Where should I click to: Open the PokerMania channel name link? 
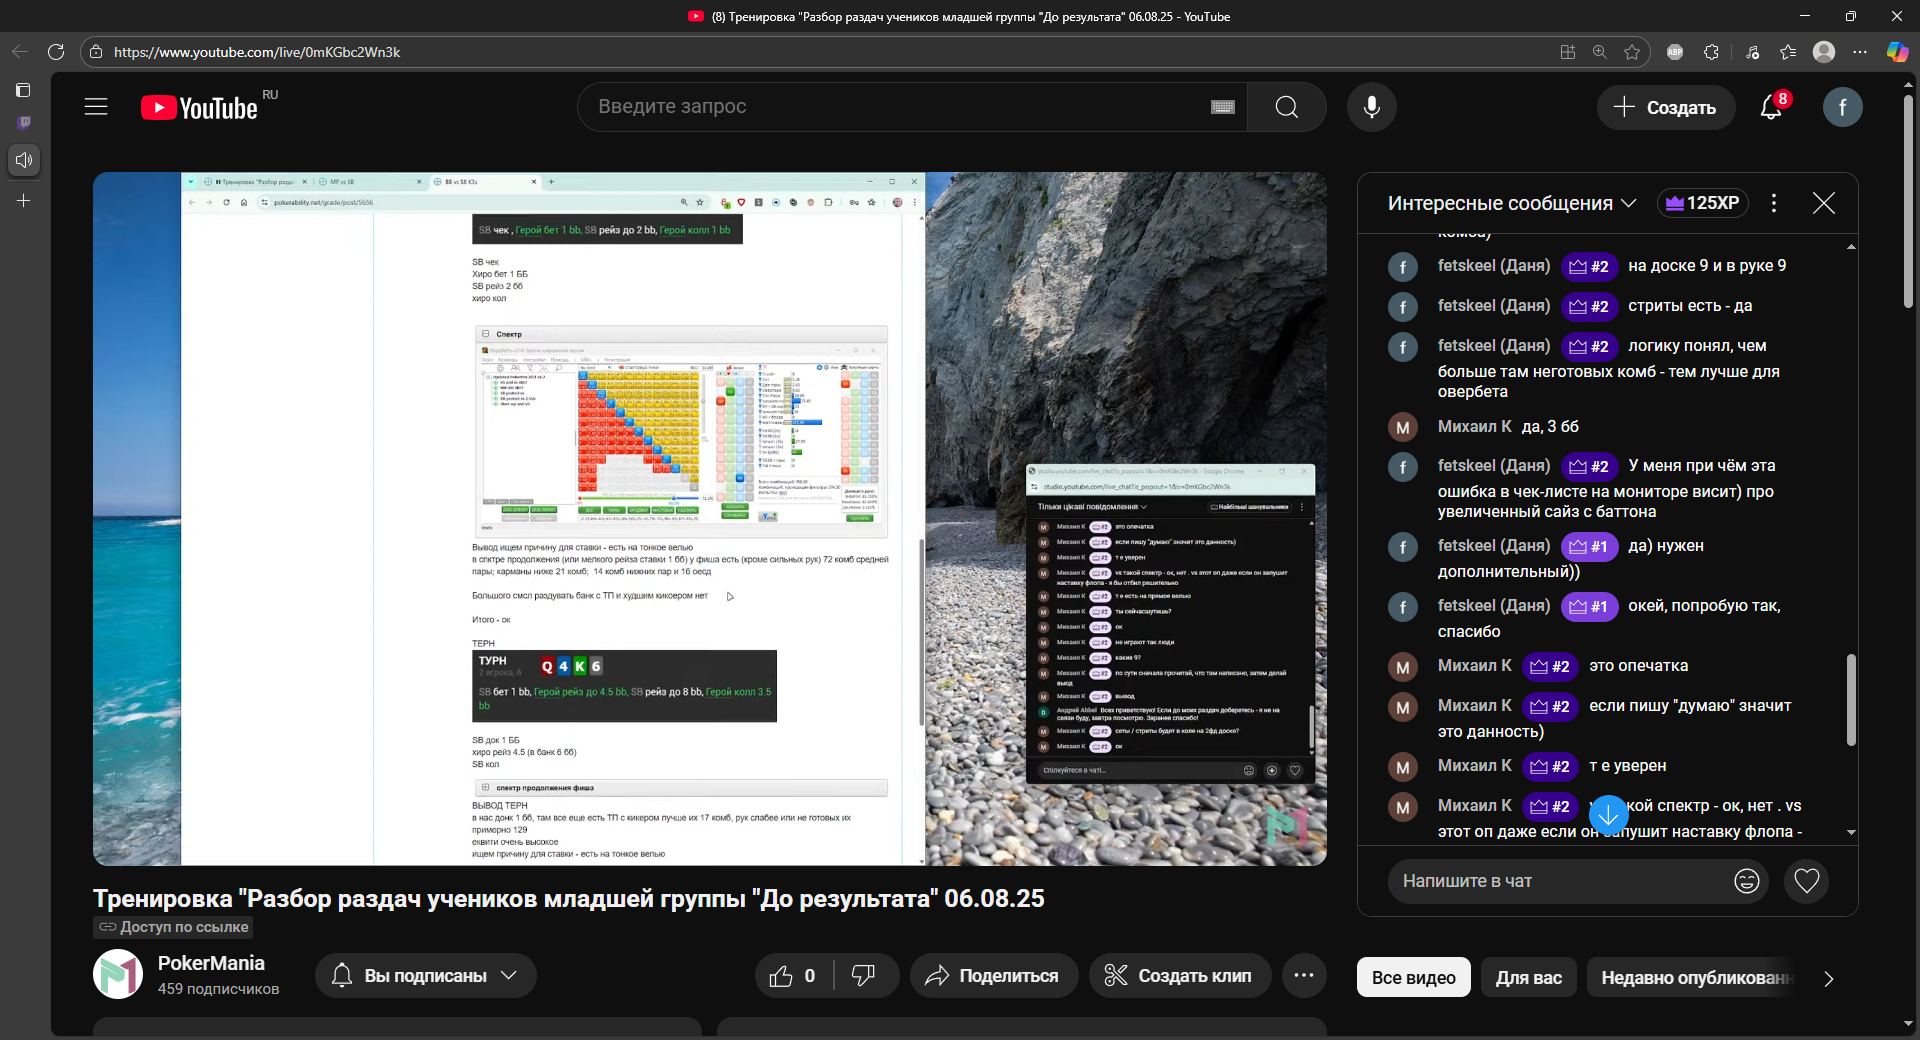[211, 963]
